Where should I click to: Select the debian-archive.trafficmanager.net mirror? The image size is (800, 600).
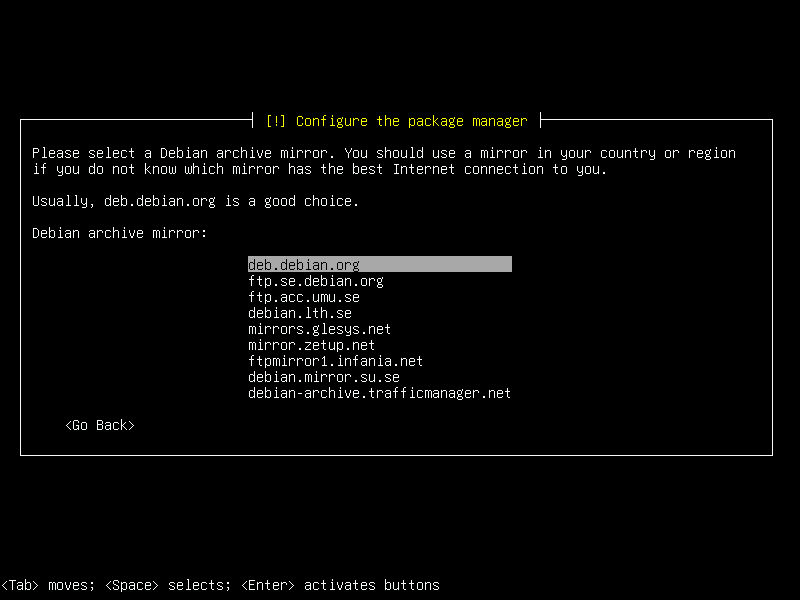[380, 392]
